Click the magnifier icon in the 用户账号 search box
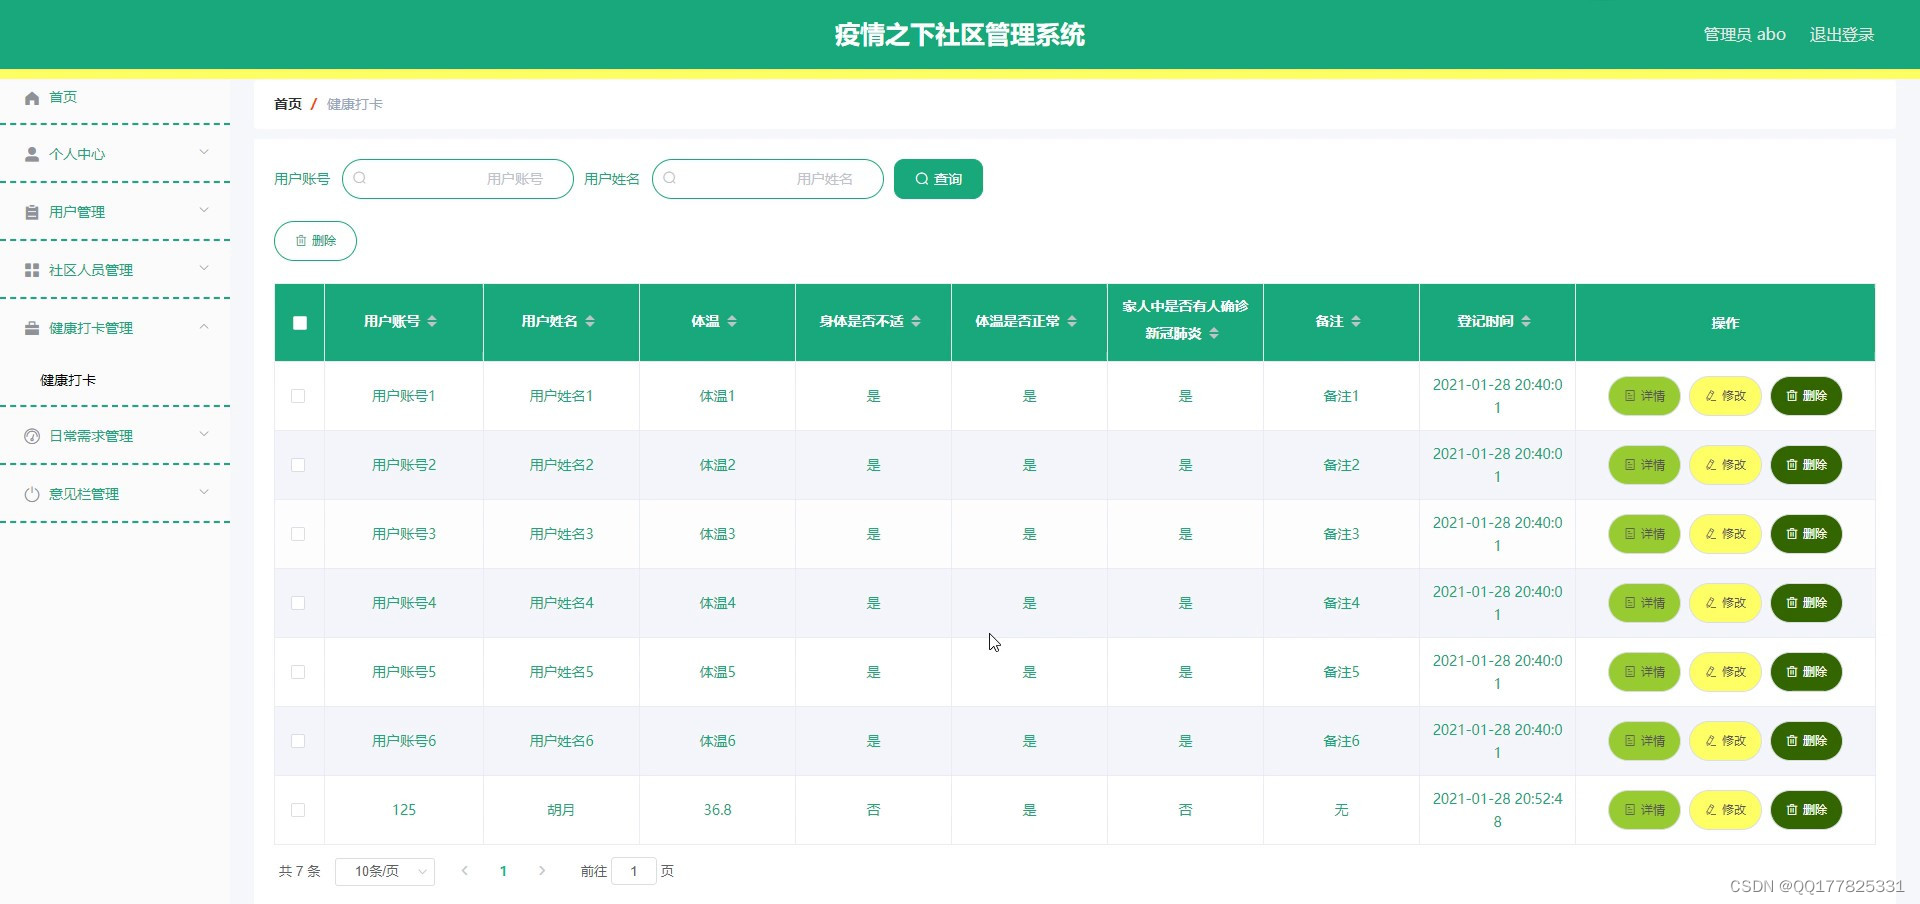 [x=360, y=178]
